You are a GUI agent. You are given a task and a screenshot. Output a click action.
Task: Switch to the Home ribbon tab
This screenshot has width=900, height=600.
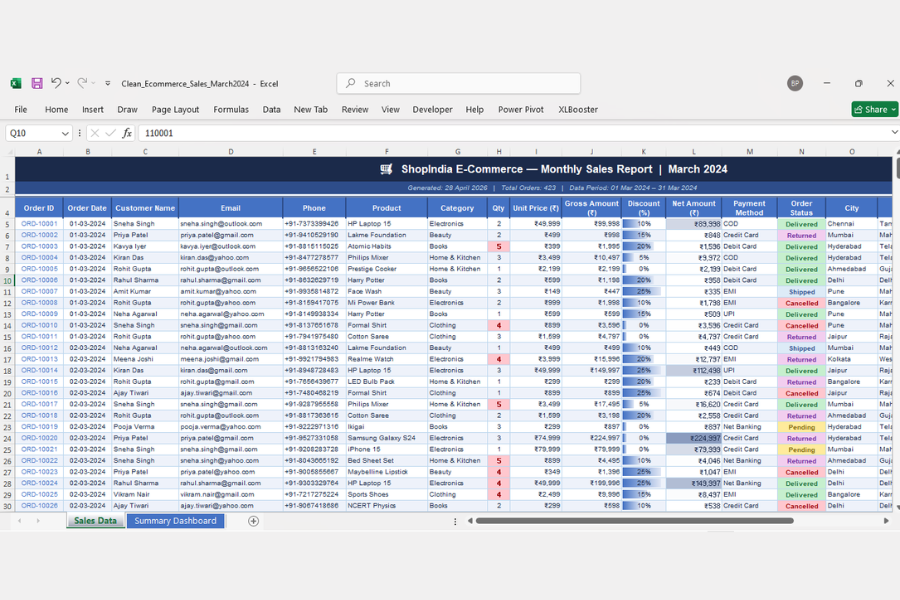point(56,109)
